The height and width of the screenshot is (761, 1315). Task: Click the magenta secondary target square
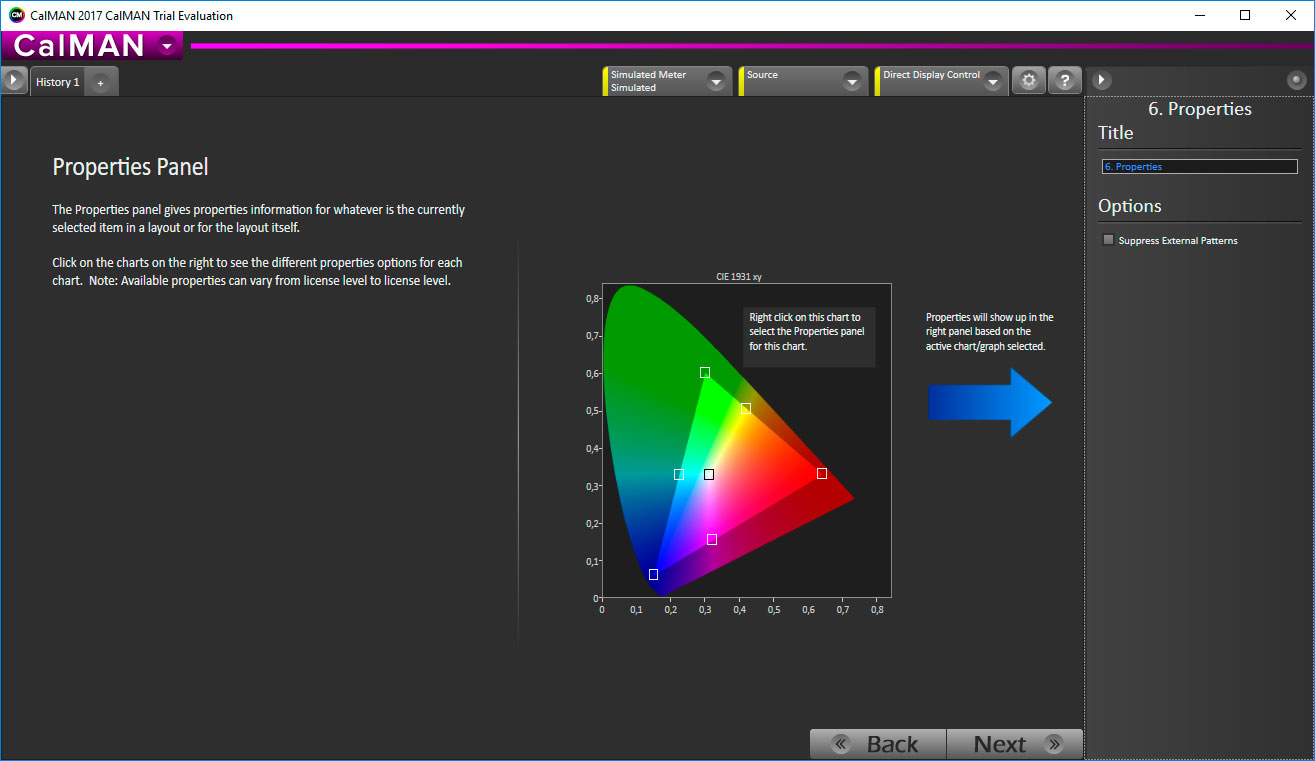712,539
